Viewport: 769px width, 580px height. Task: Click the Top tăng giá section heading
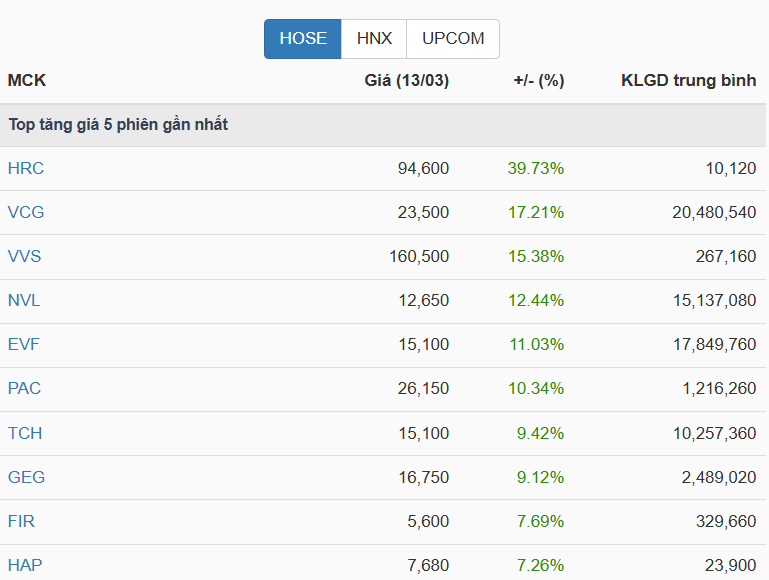tap(119, 125)
